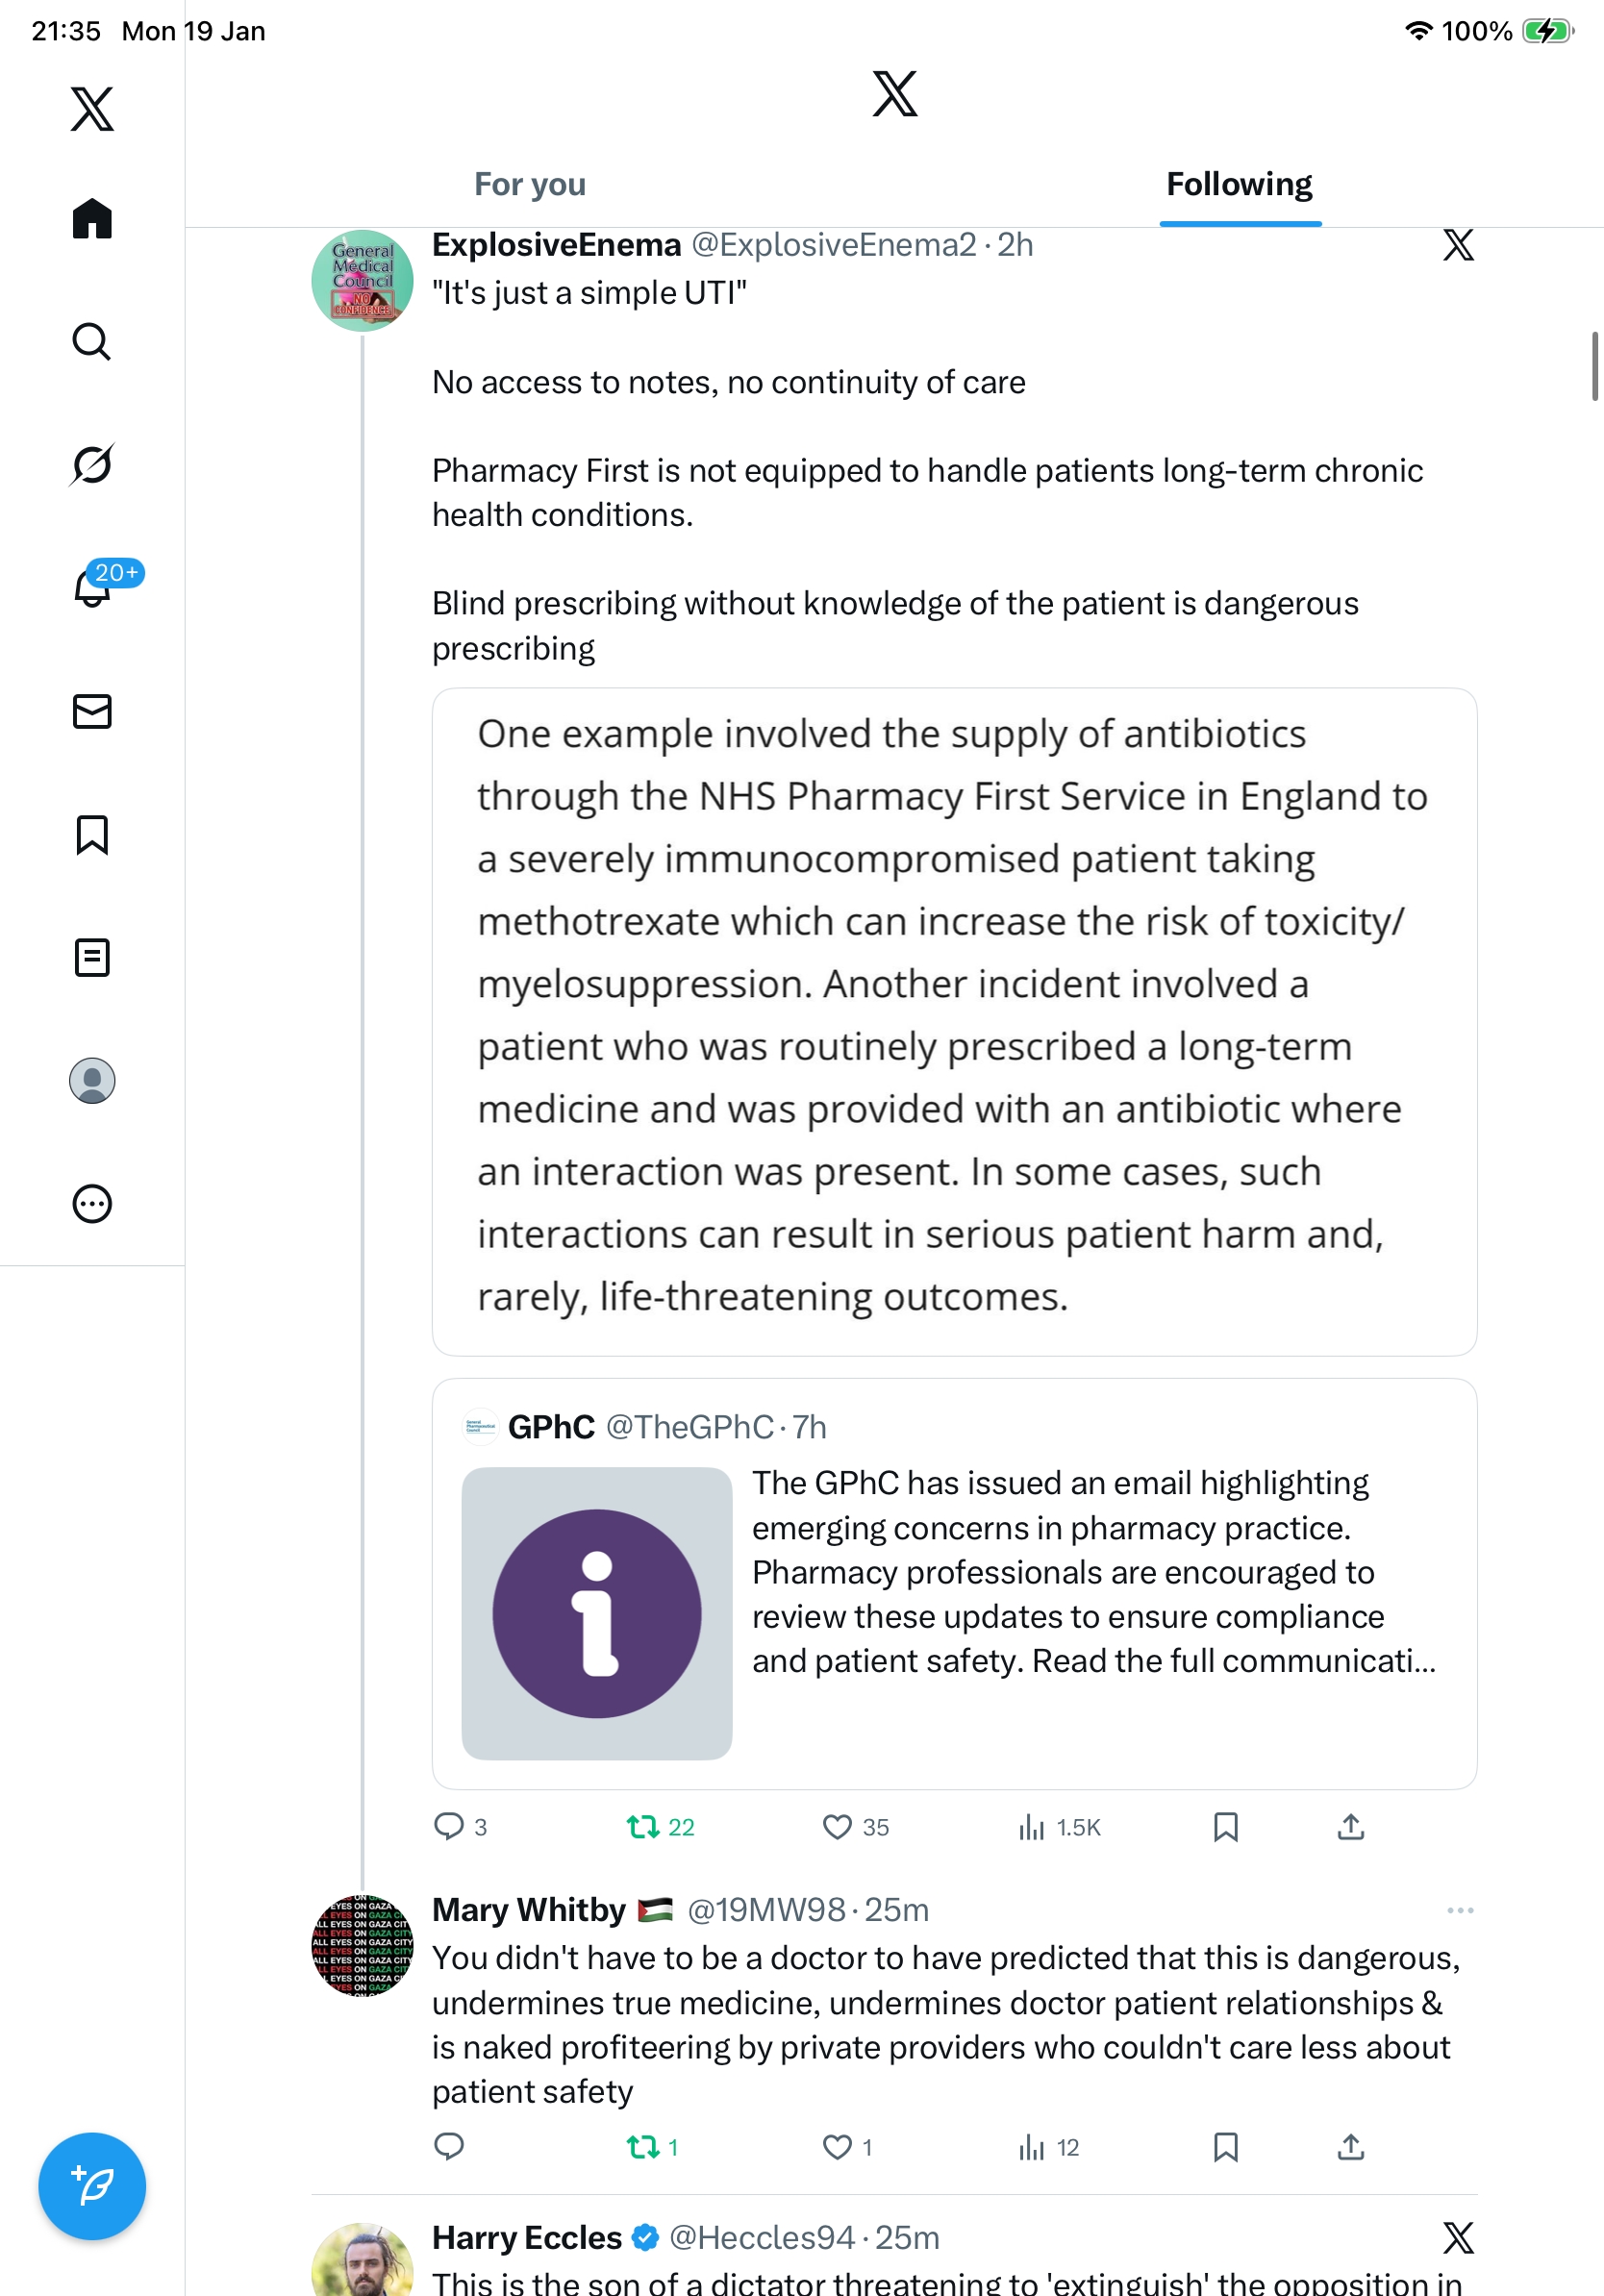Click the feed scrollbar thumb

1595,366
